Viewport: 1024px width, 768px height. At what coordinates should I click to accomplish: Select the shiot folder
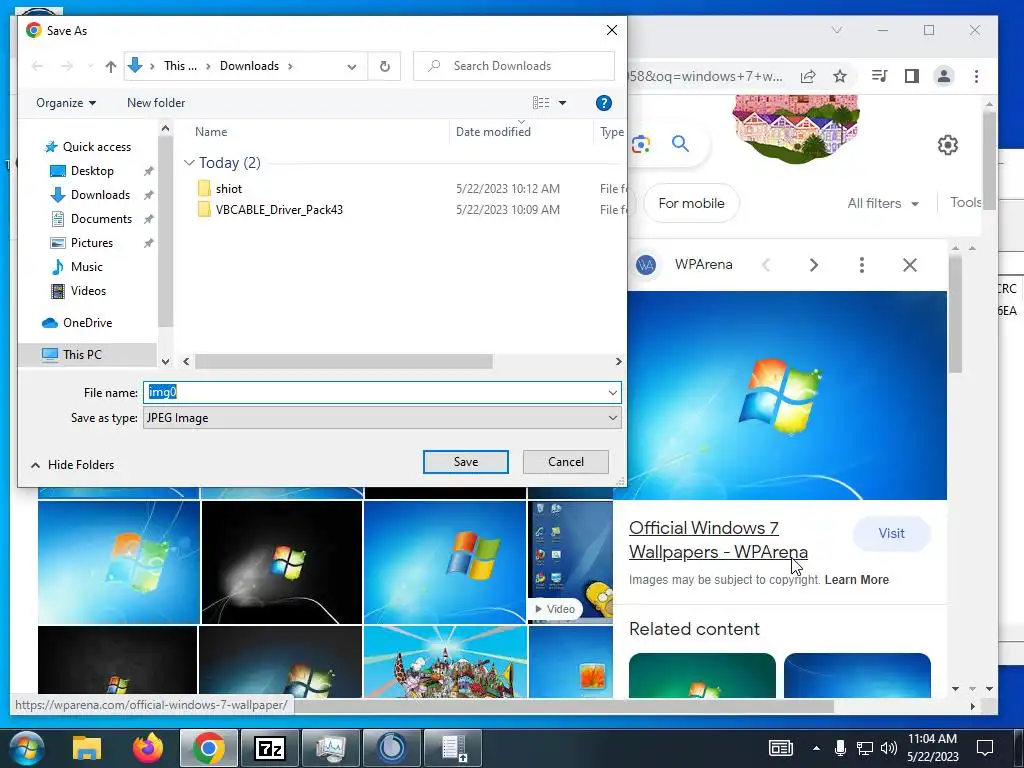[229, 189]
